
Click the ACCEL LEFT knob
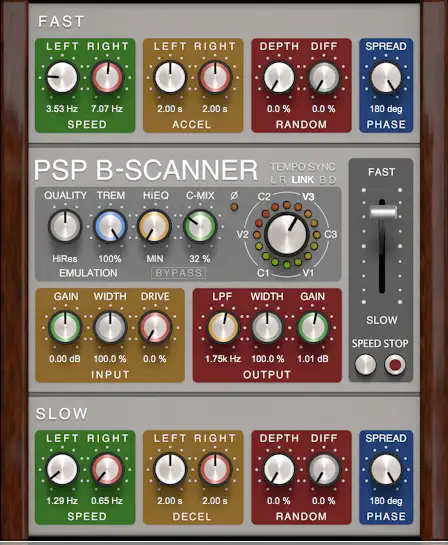click(170, 77)
